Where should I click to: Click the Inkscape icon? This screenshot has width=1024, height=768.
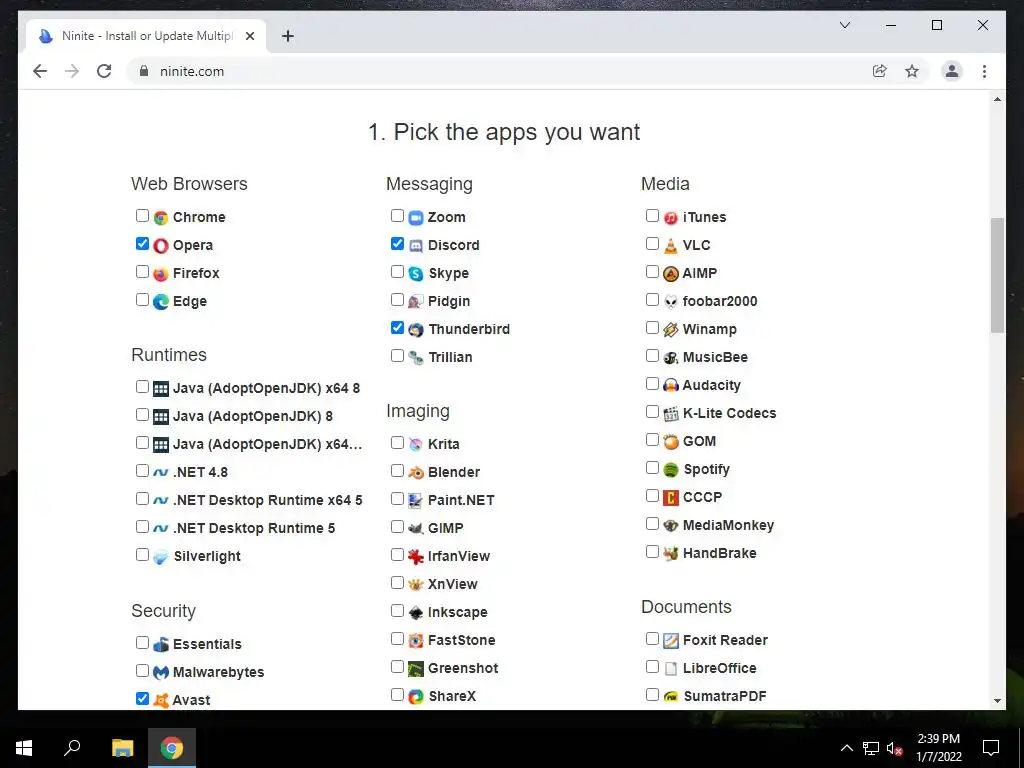coord(416,613)
